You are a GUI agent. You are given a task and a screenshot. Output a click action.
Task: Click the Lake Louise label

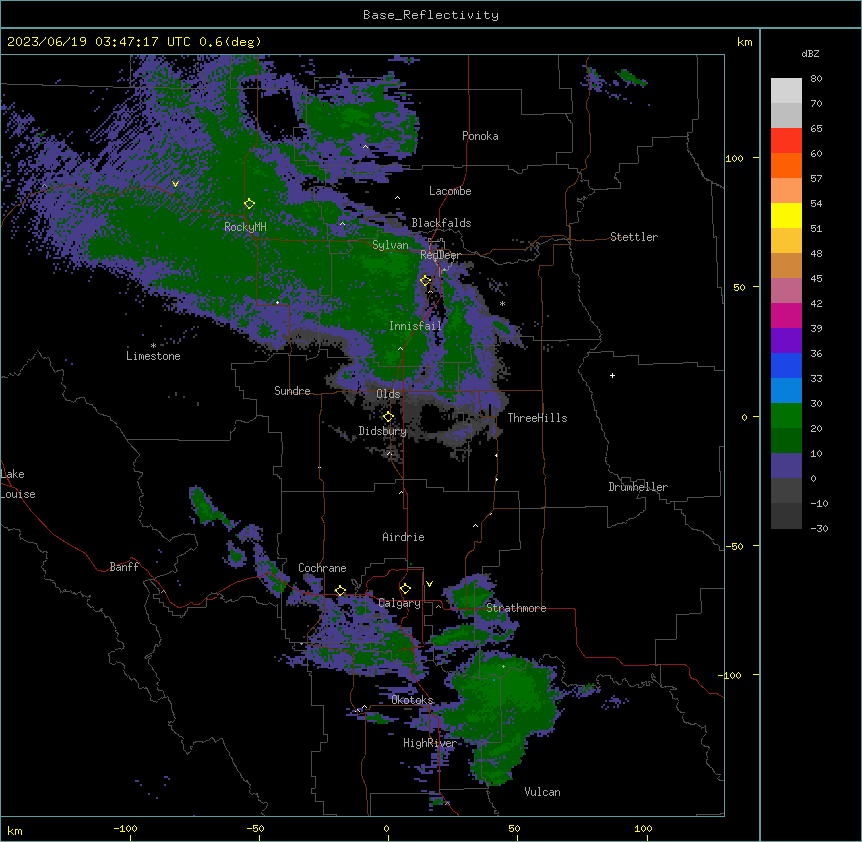point(18,484)
